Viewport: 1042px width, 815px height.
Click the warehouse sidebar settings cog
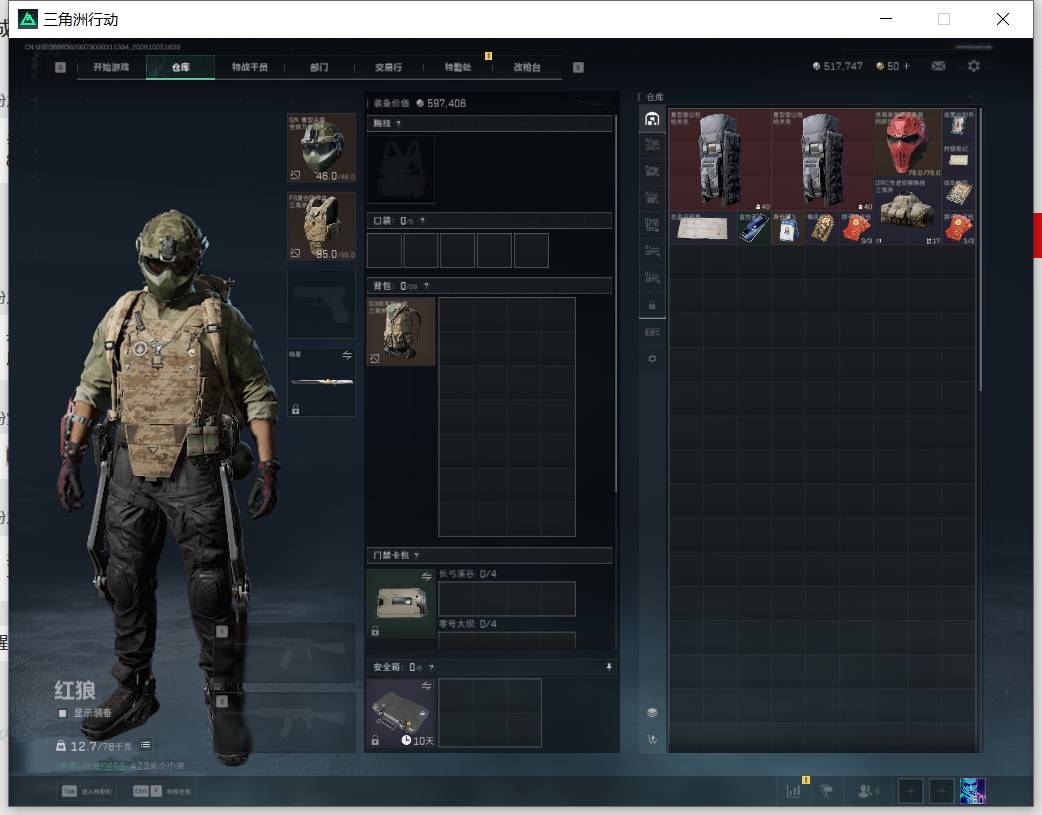[652, 358]
